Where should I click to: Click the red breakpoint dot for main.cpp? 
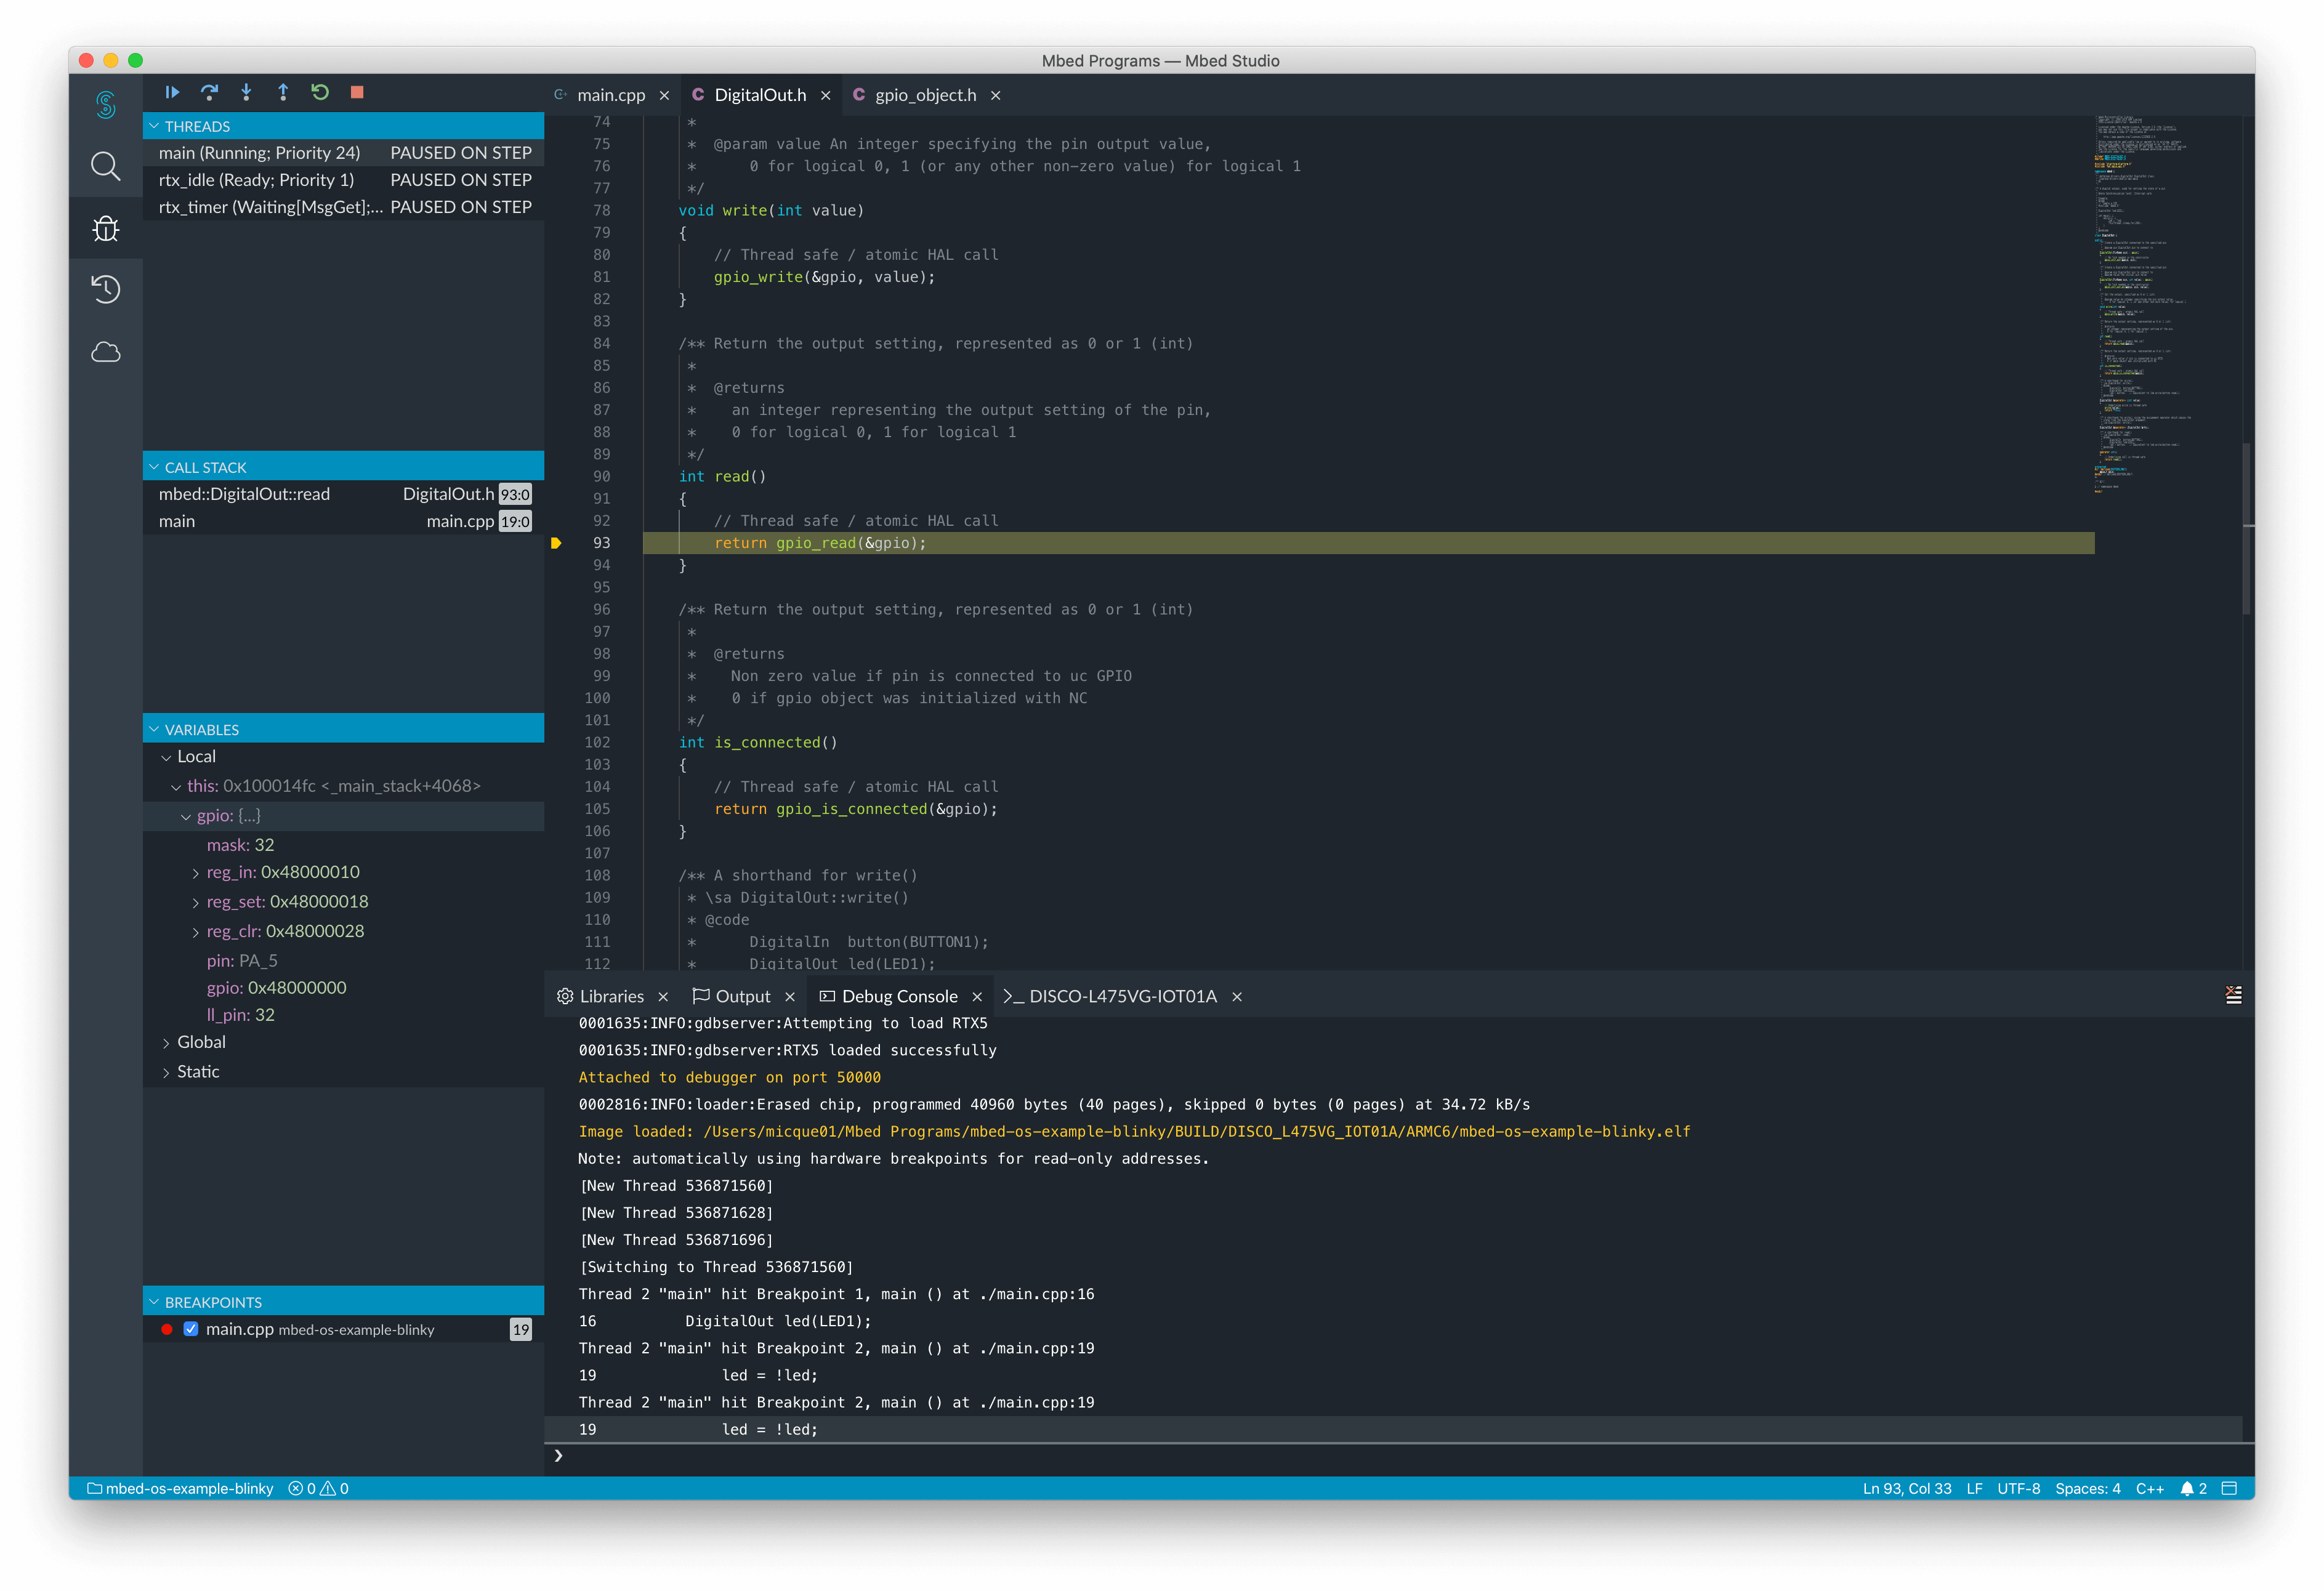(x=167, y=1329)
